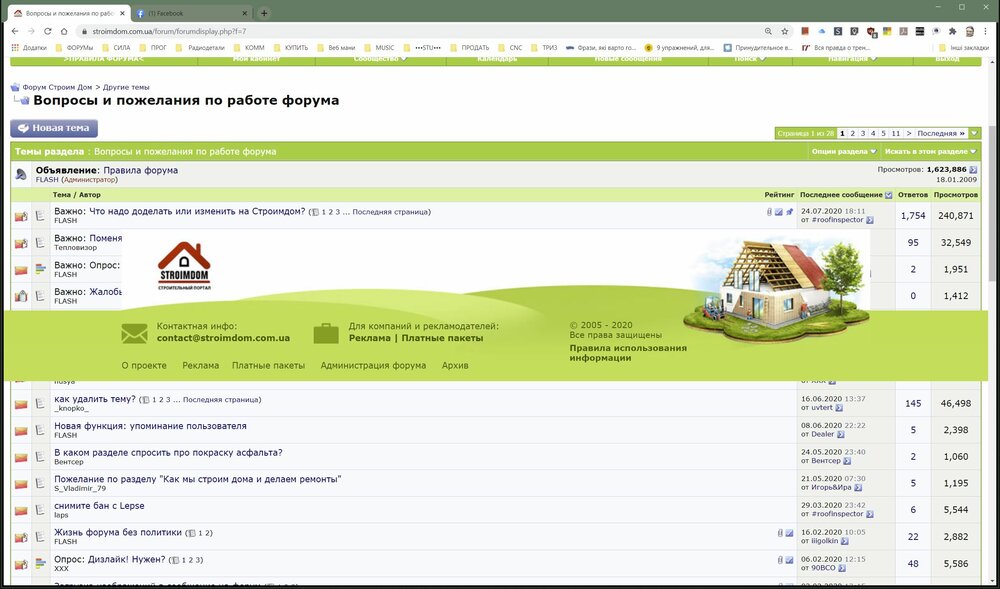Switch to the Facebook tab
1000x589 pixels.
click(x=191, y=13)
